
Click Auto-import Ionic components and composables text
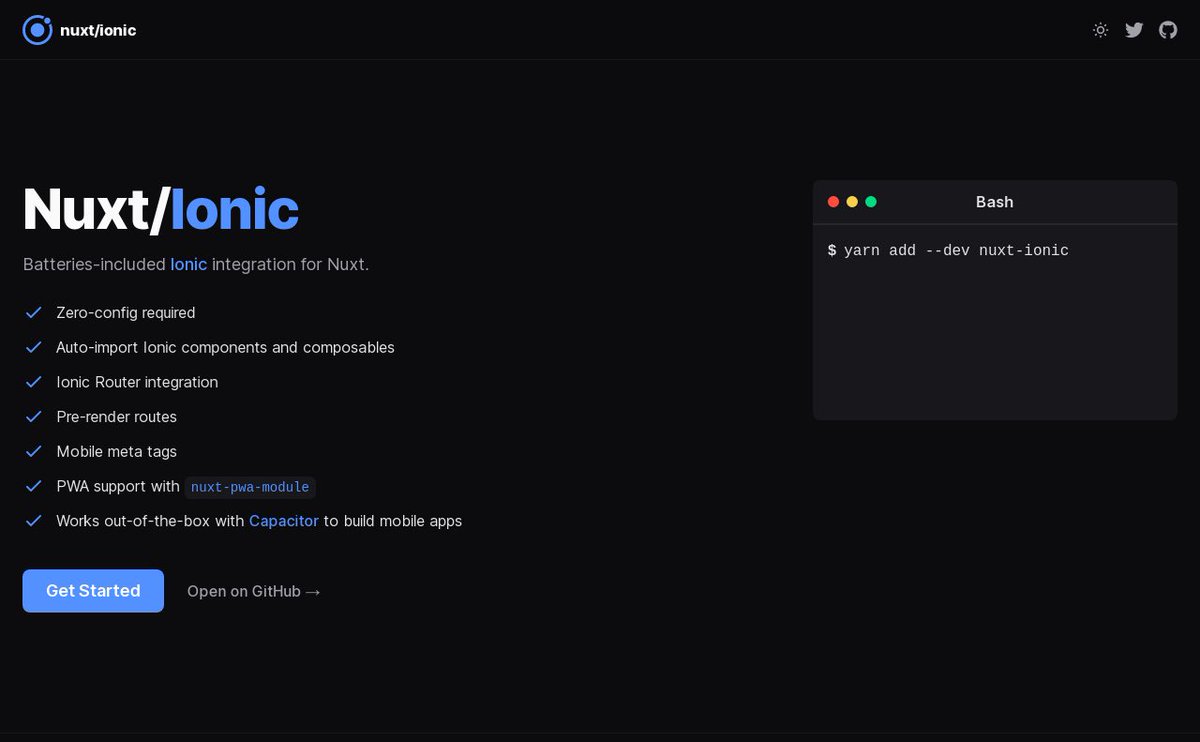[x=225, y=347]
